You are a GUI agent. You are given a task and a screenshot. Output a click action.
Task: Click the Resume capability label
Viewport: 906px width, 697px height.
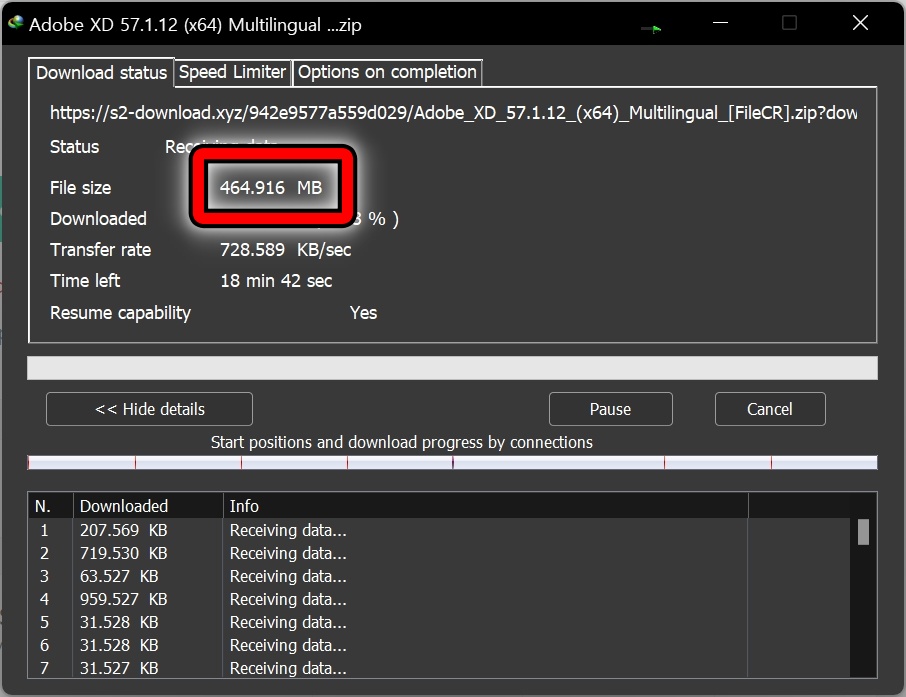pyautogui.click(x=120, y=313)
